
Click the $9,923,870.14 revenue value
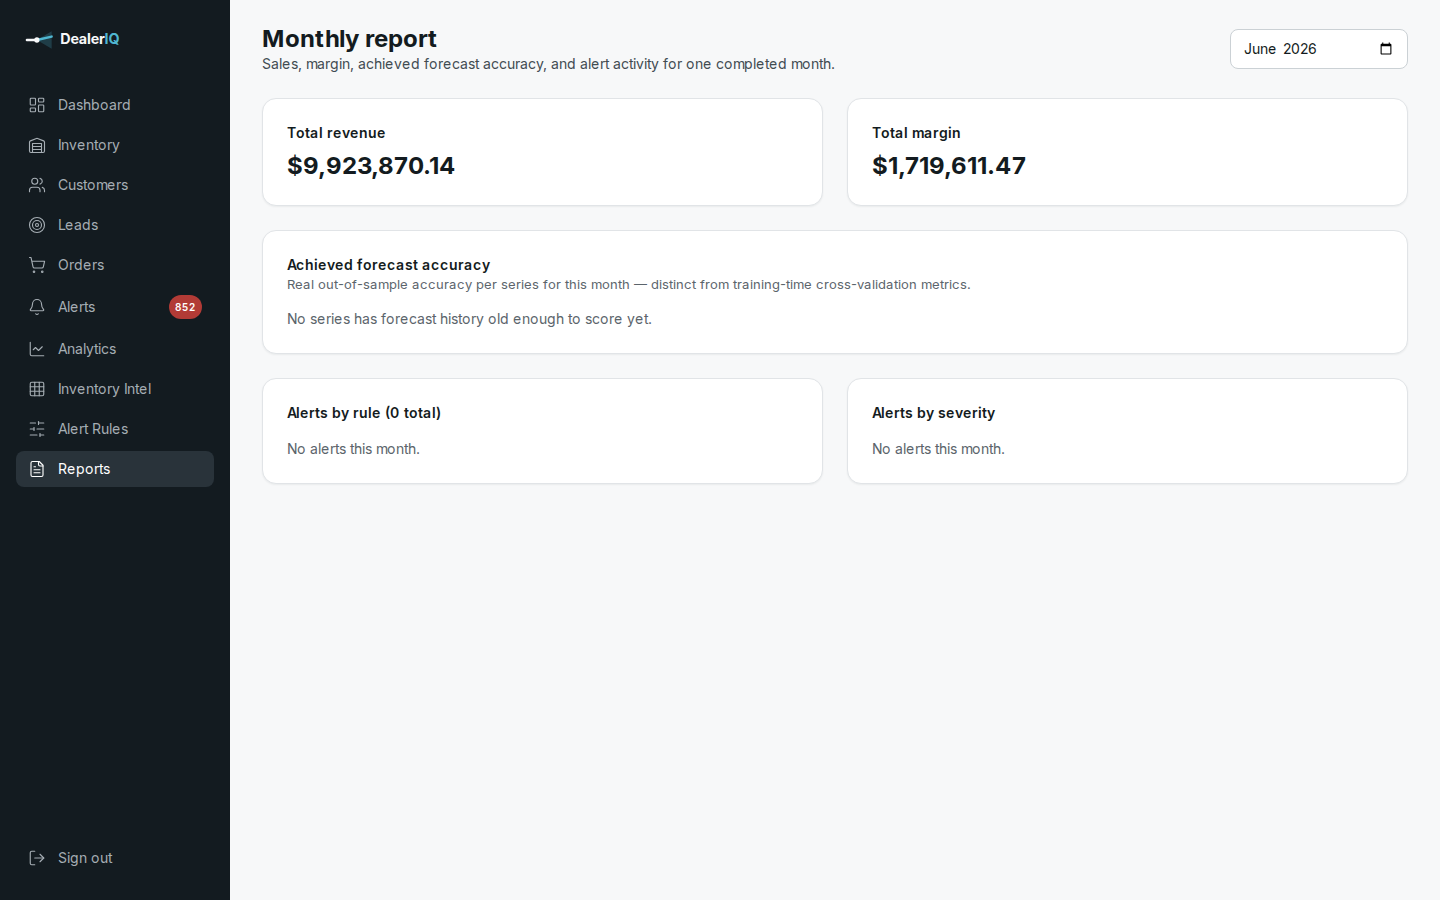pos(371,166)
